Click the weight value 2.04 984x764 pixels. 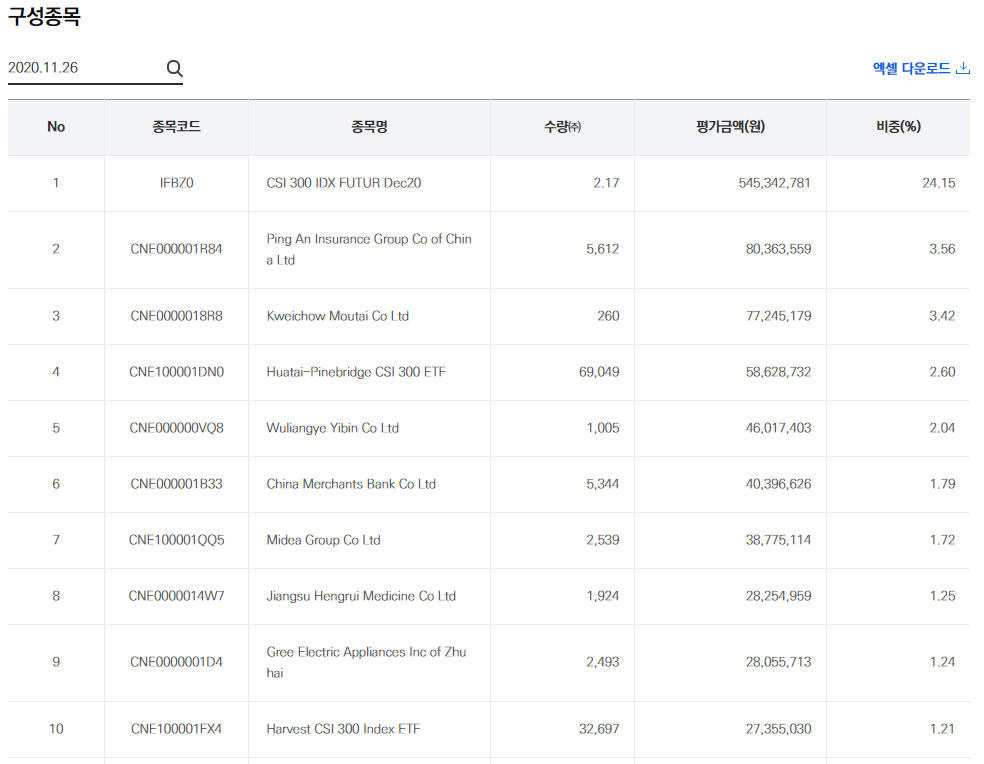coord(942,428)
